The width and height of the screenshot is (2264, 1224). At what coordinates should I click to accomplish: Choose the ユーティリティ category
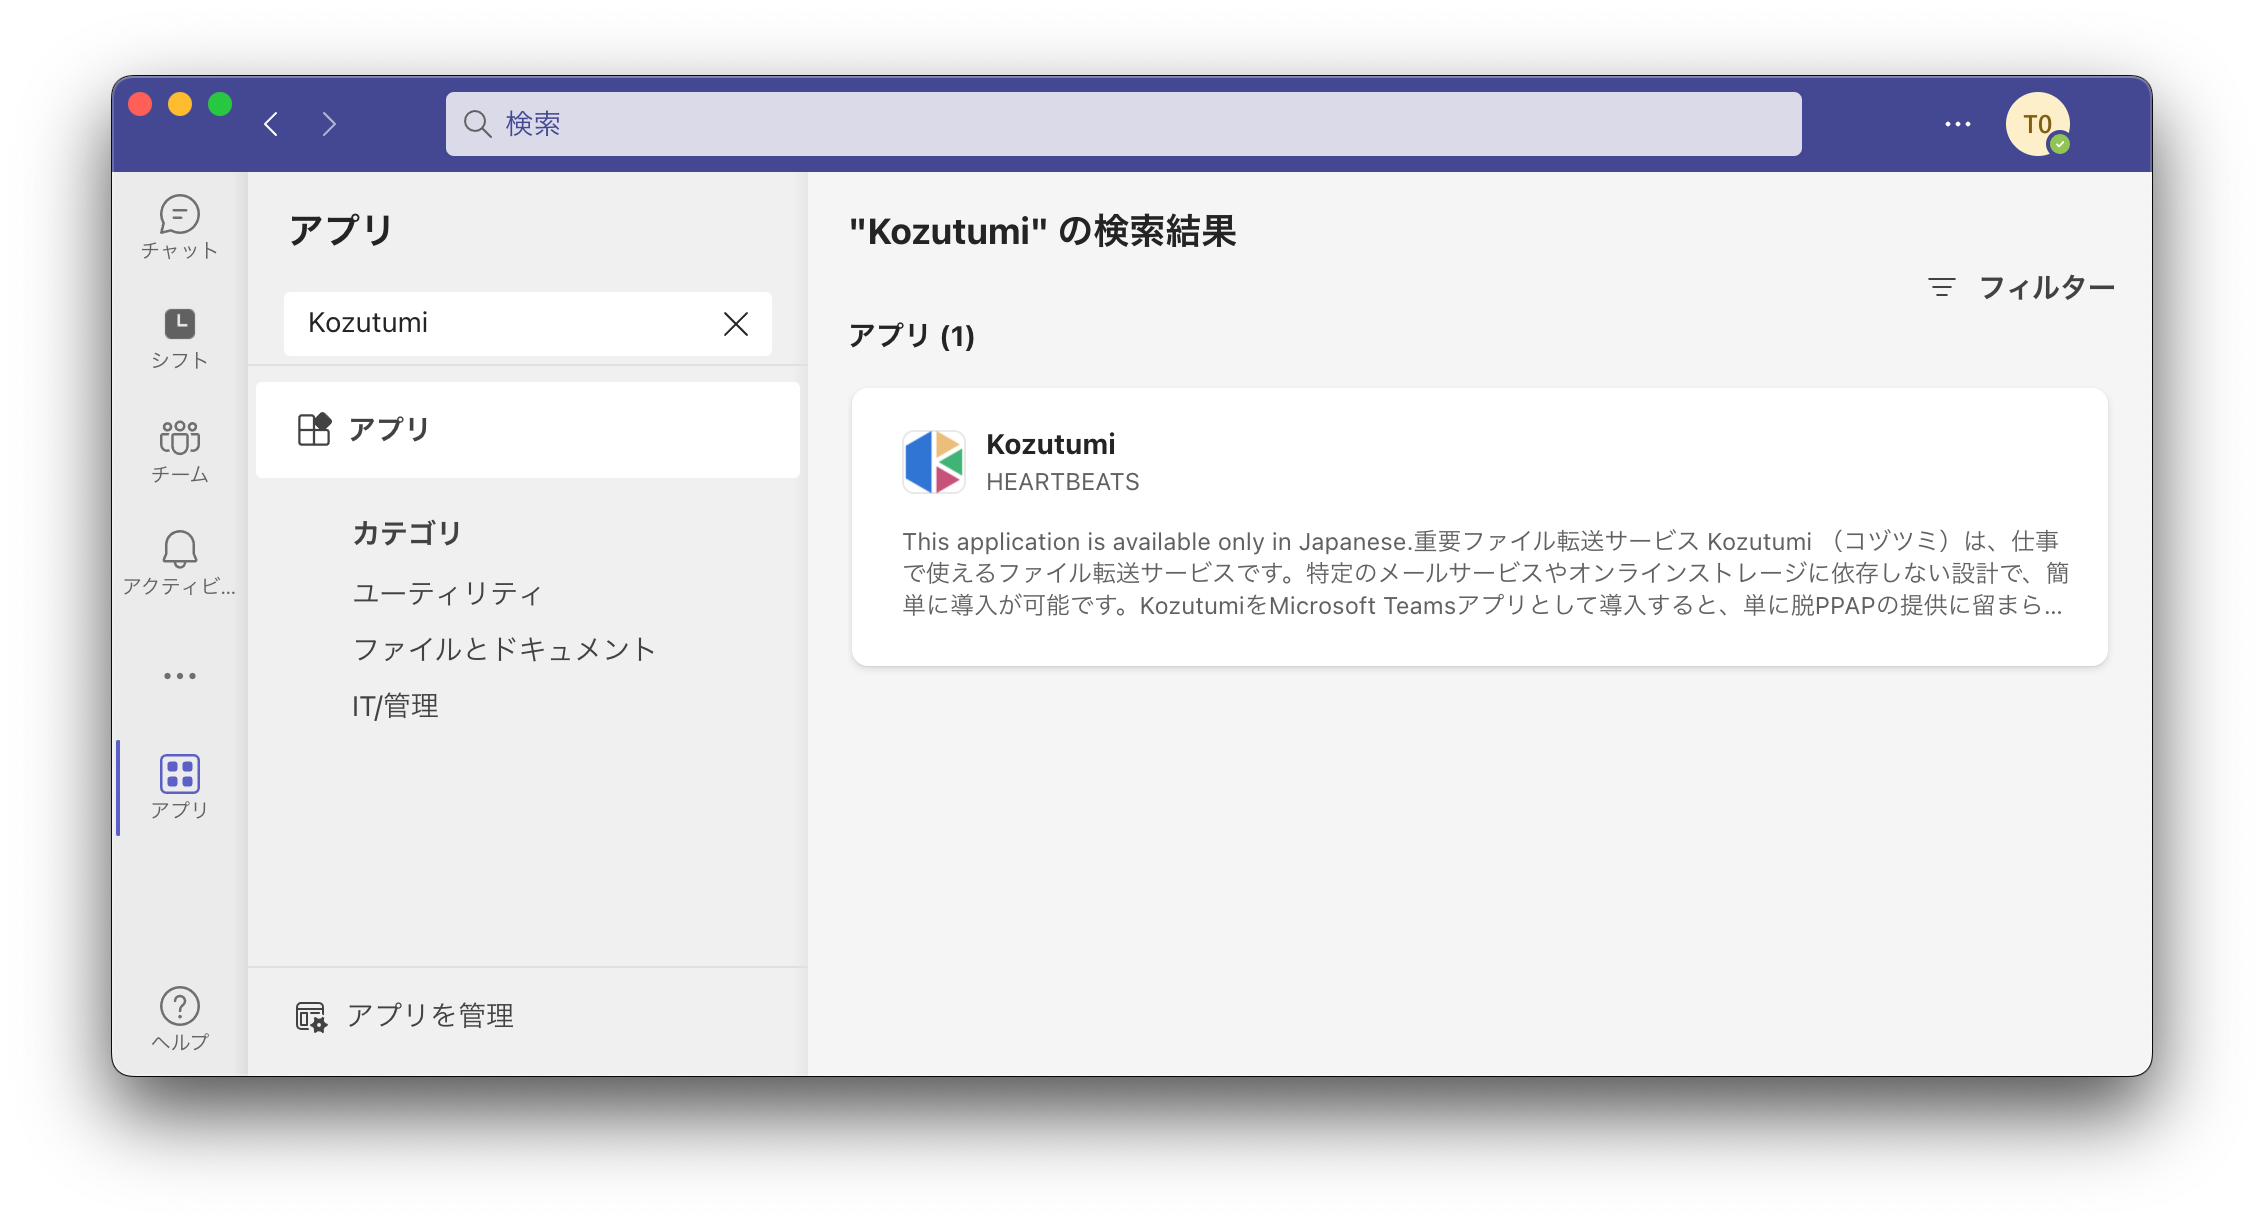tap(447, 593)
